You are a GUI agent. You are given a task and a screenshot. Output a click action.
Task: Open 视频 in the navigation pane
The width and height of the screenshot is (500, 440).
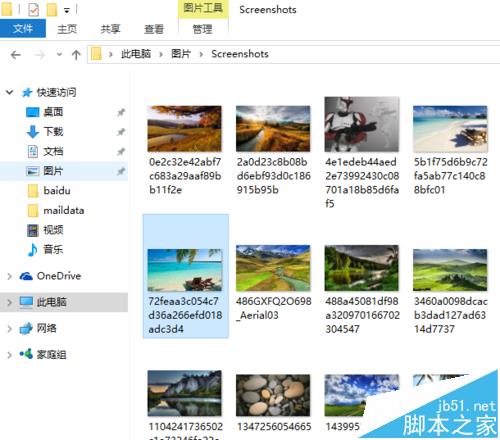point(53,230)
